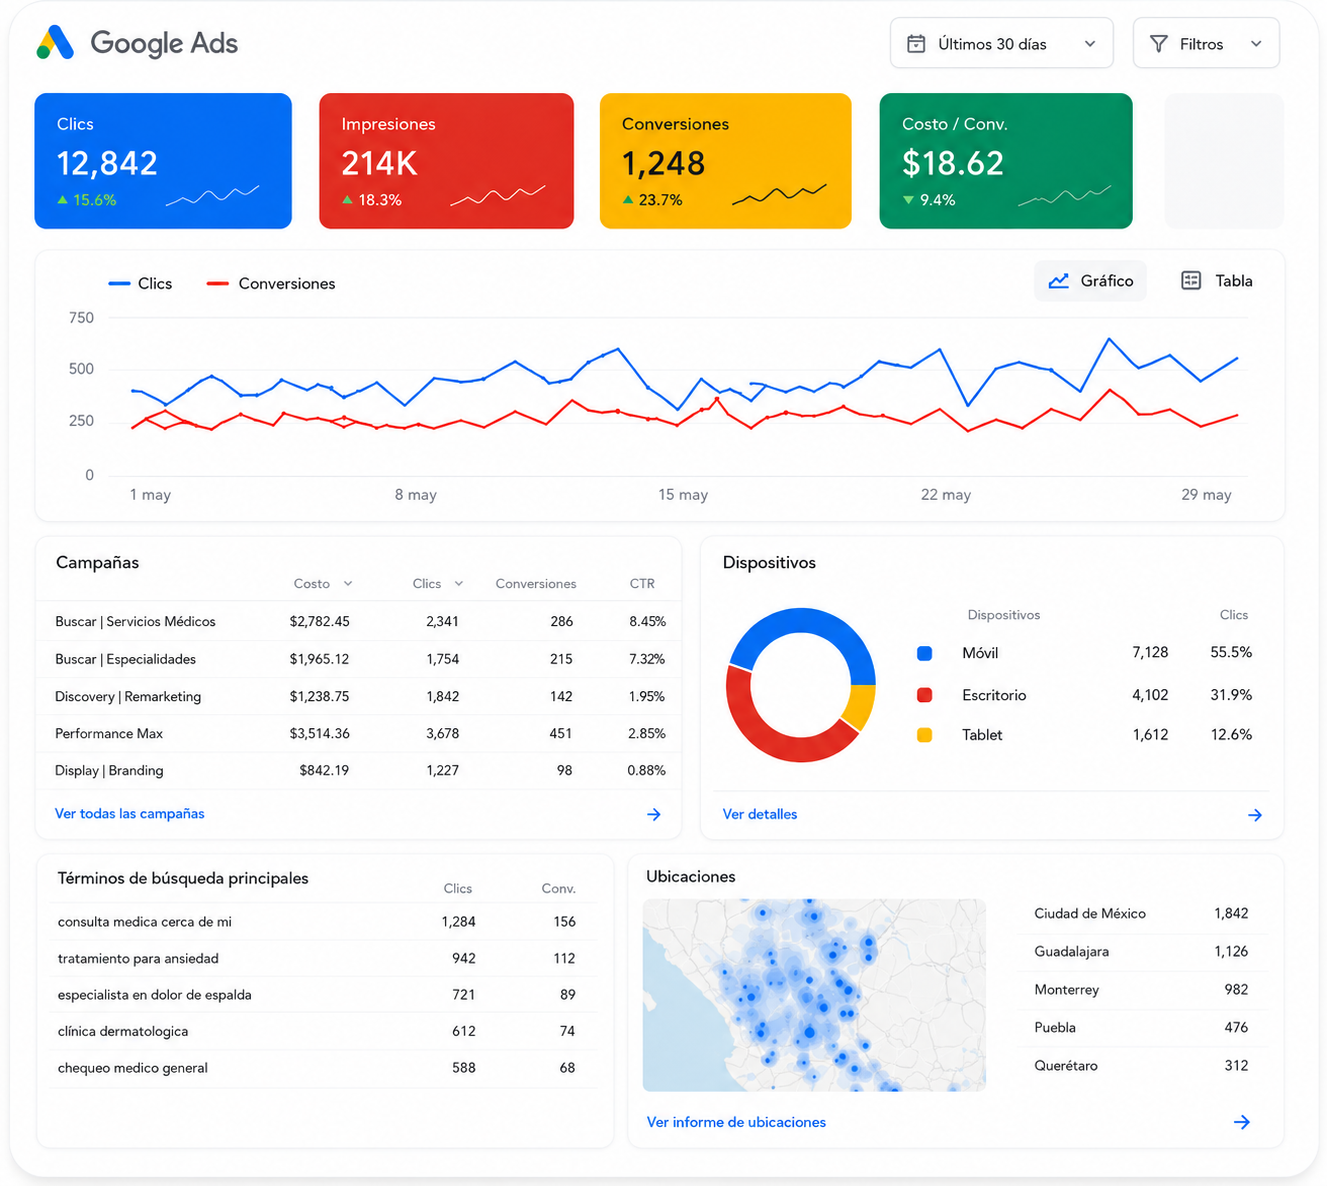Viewport: 1327px width, 1186px height.
Task: Select the Ciudad de México location row
Action: [x=1143, y=914]
